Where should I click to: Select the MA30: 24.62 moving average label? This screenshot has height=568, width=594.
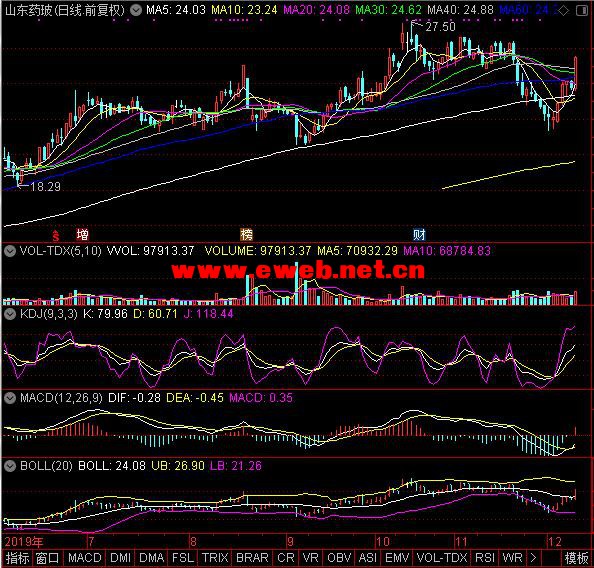click(388, 10)
